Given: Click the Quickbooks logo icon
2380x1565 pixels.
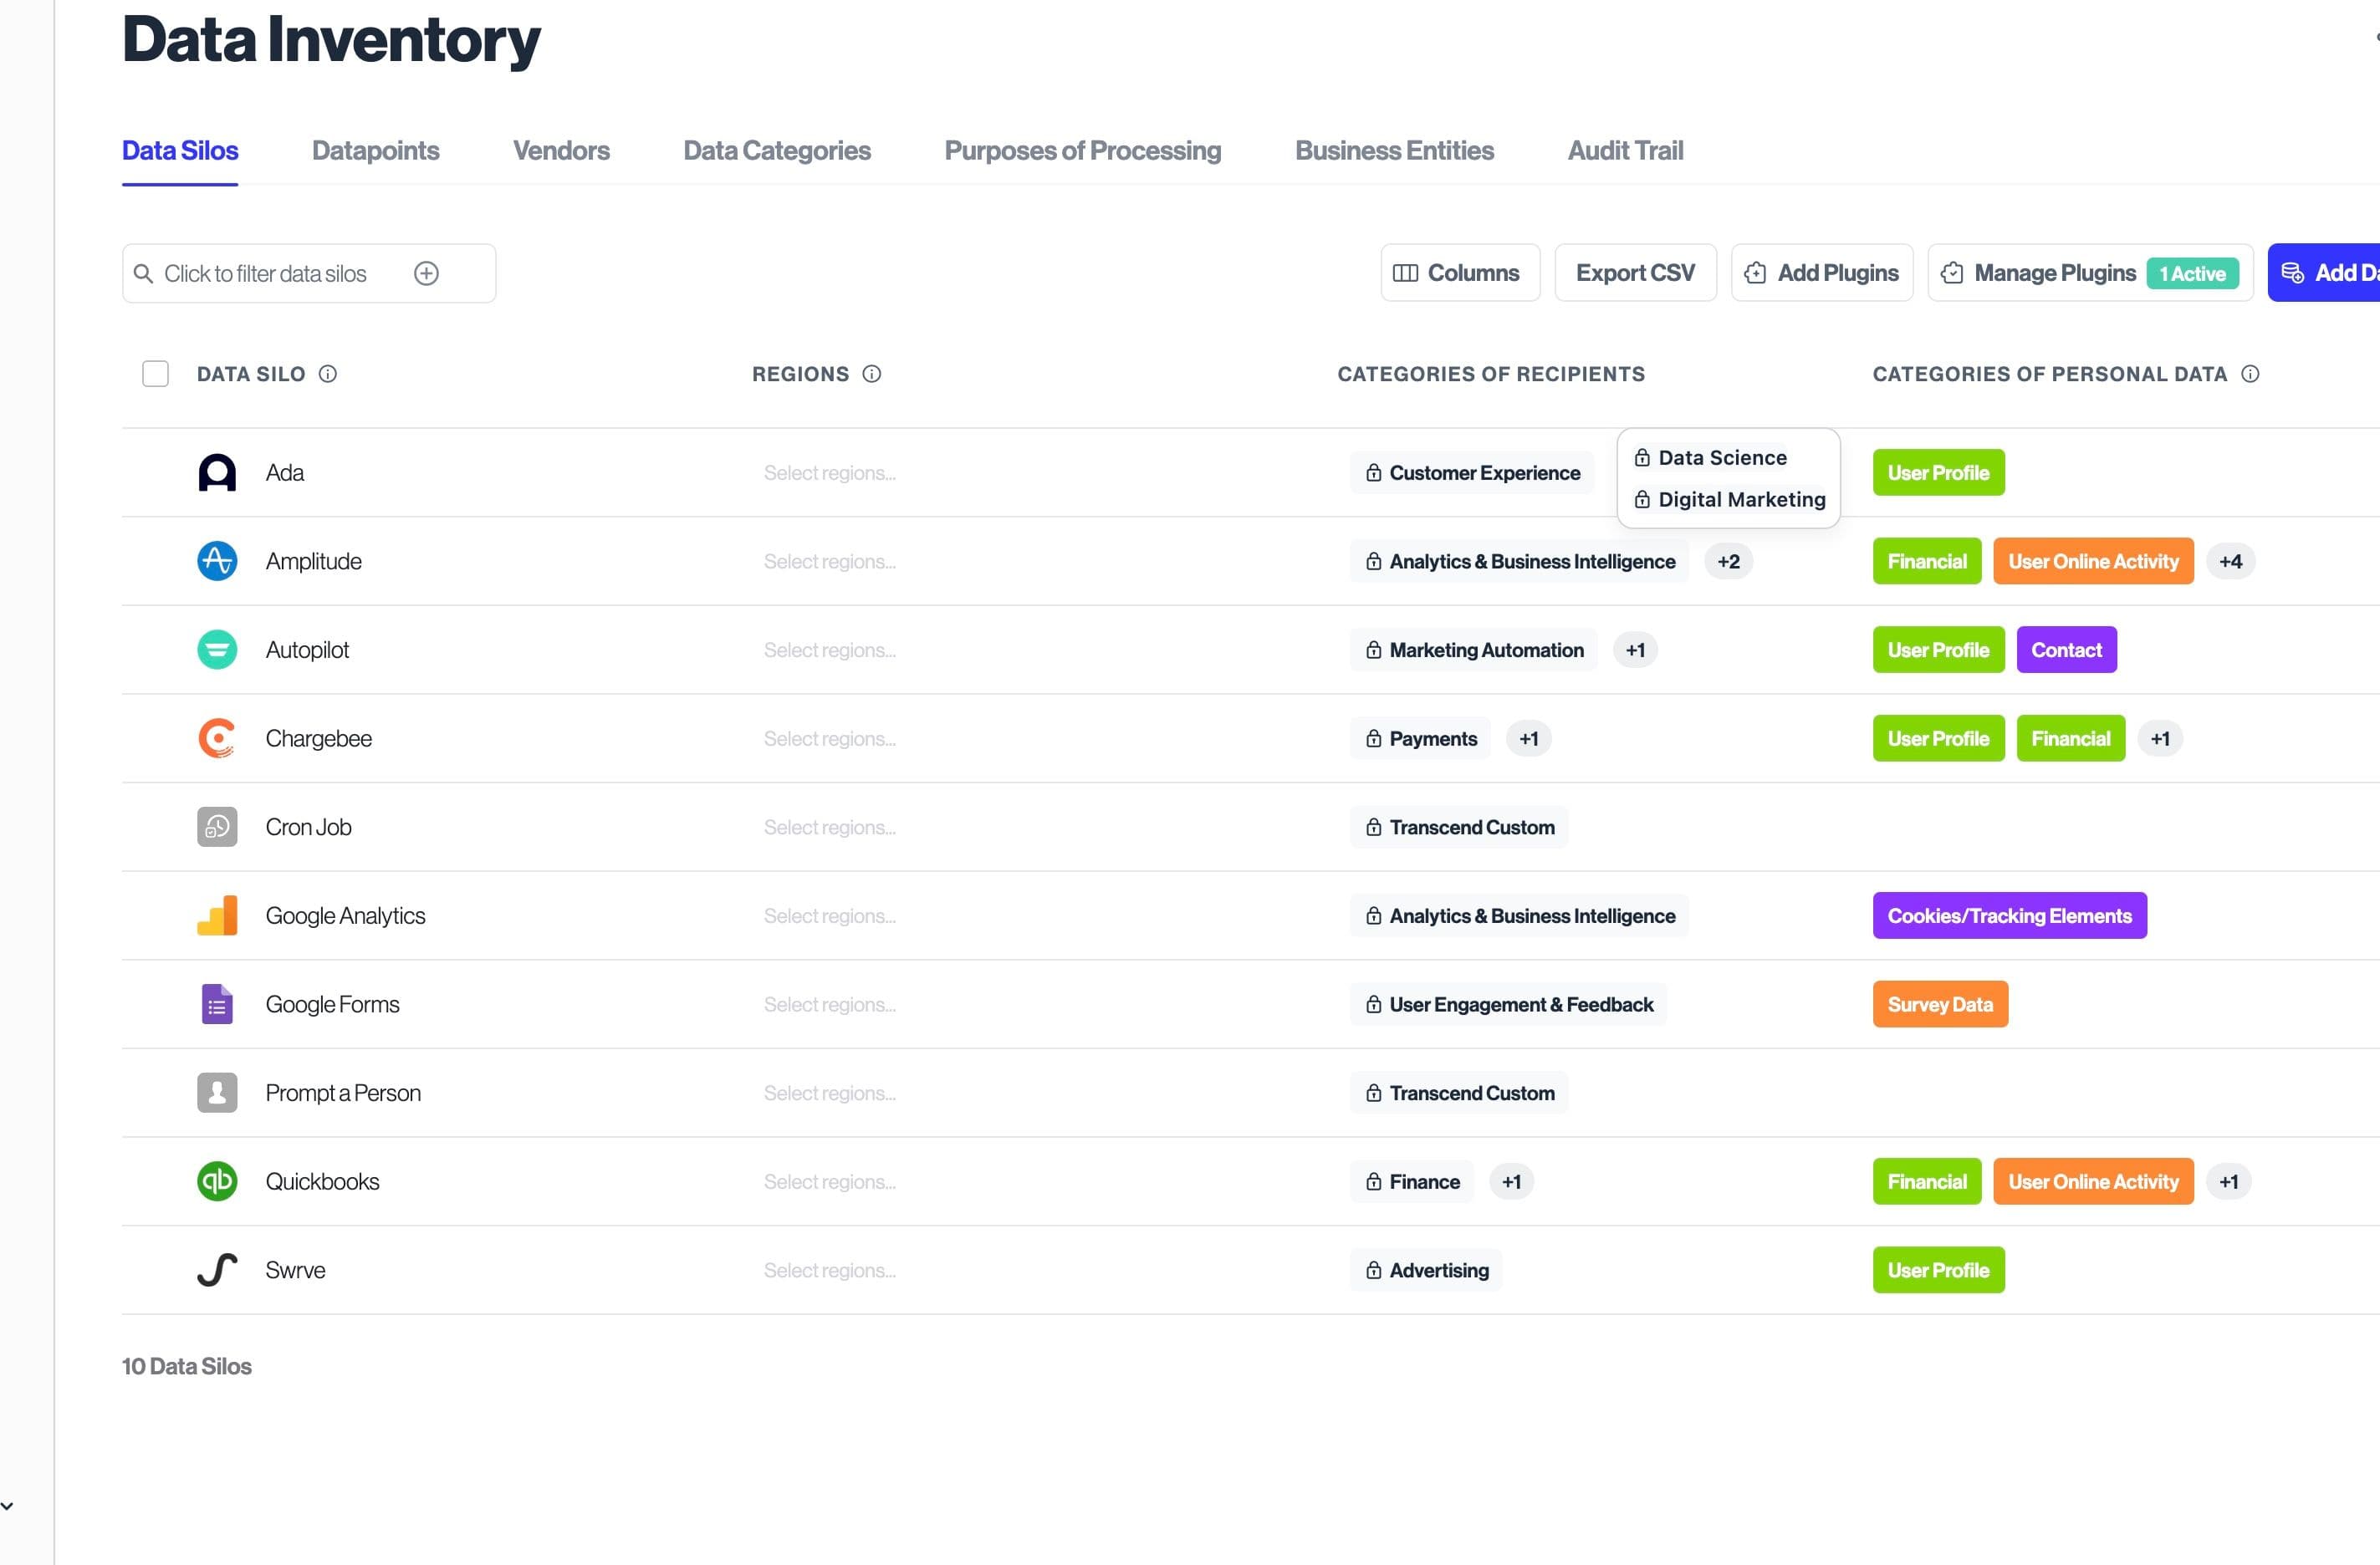Looking at the screenshot, I should pos(217,1182).
